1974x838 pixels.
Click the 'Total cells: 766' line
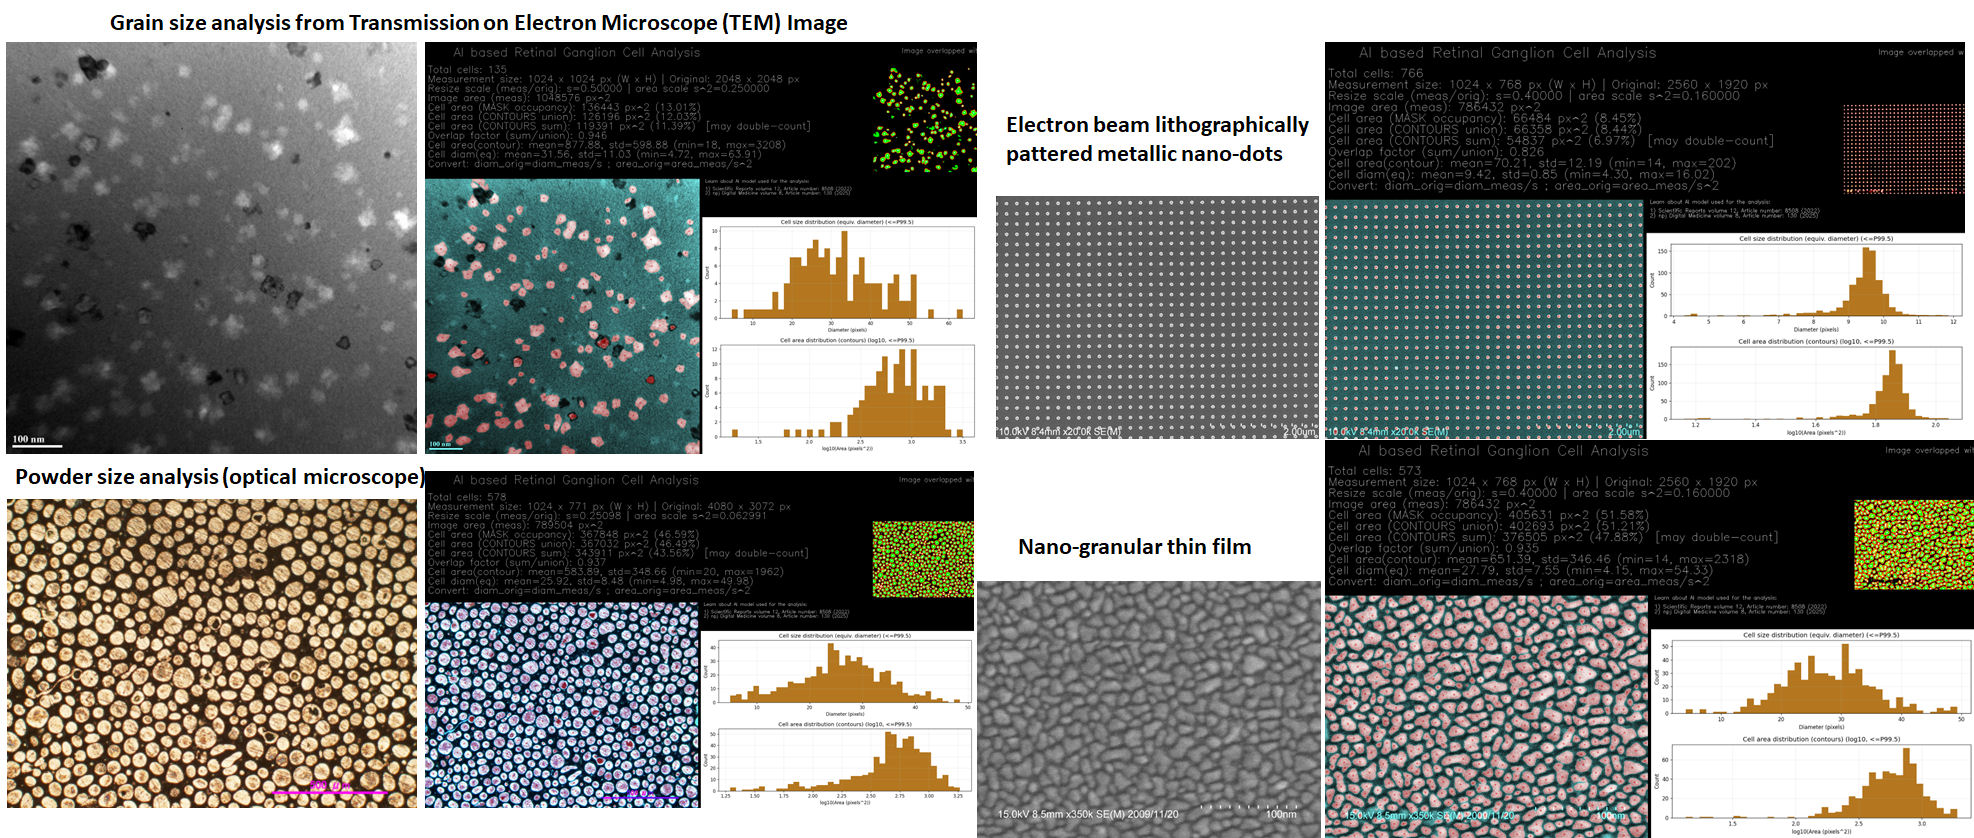[x=1375, y=73]
